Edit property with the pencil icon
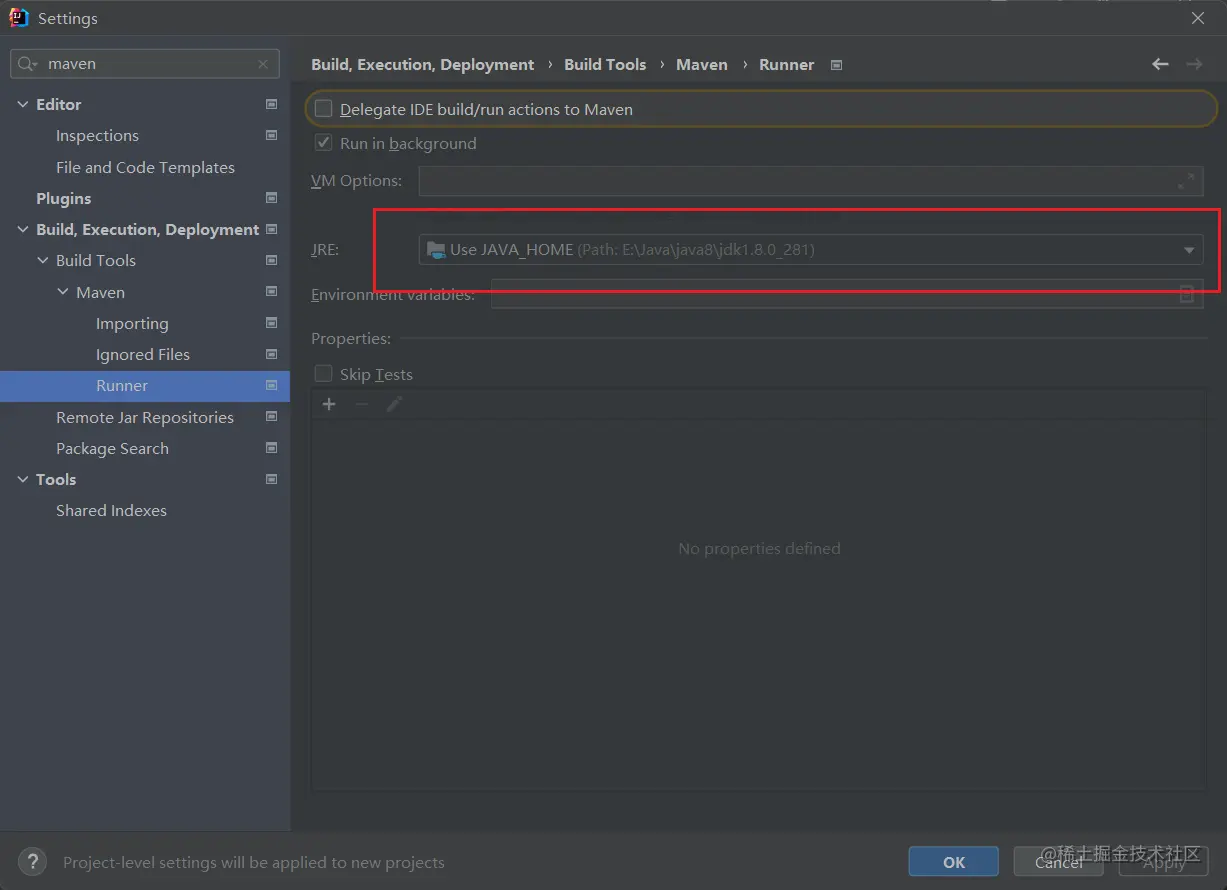 pyautogui.click(x=395, y=404)
